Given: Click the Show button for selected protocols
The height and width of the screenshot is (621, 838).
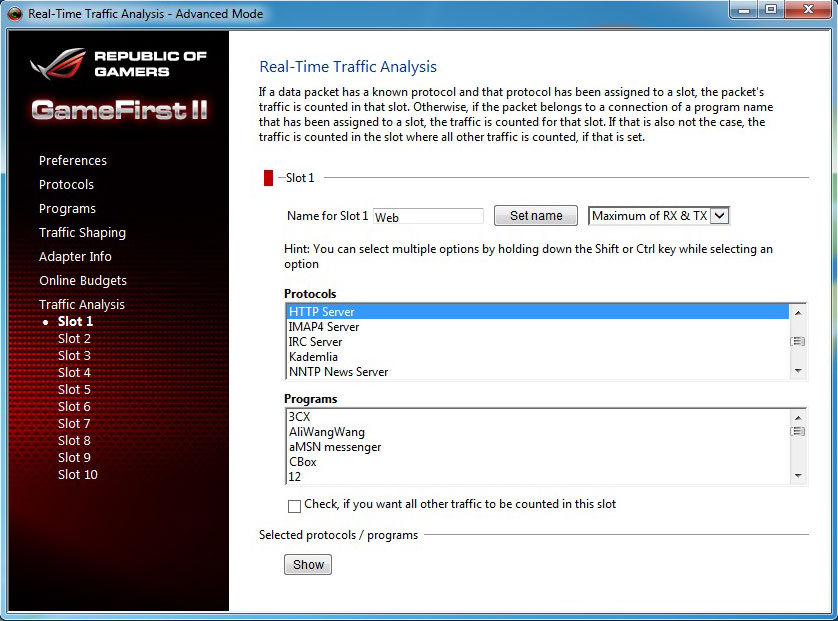Looking at the screenshot, I should pos(308,564).
